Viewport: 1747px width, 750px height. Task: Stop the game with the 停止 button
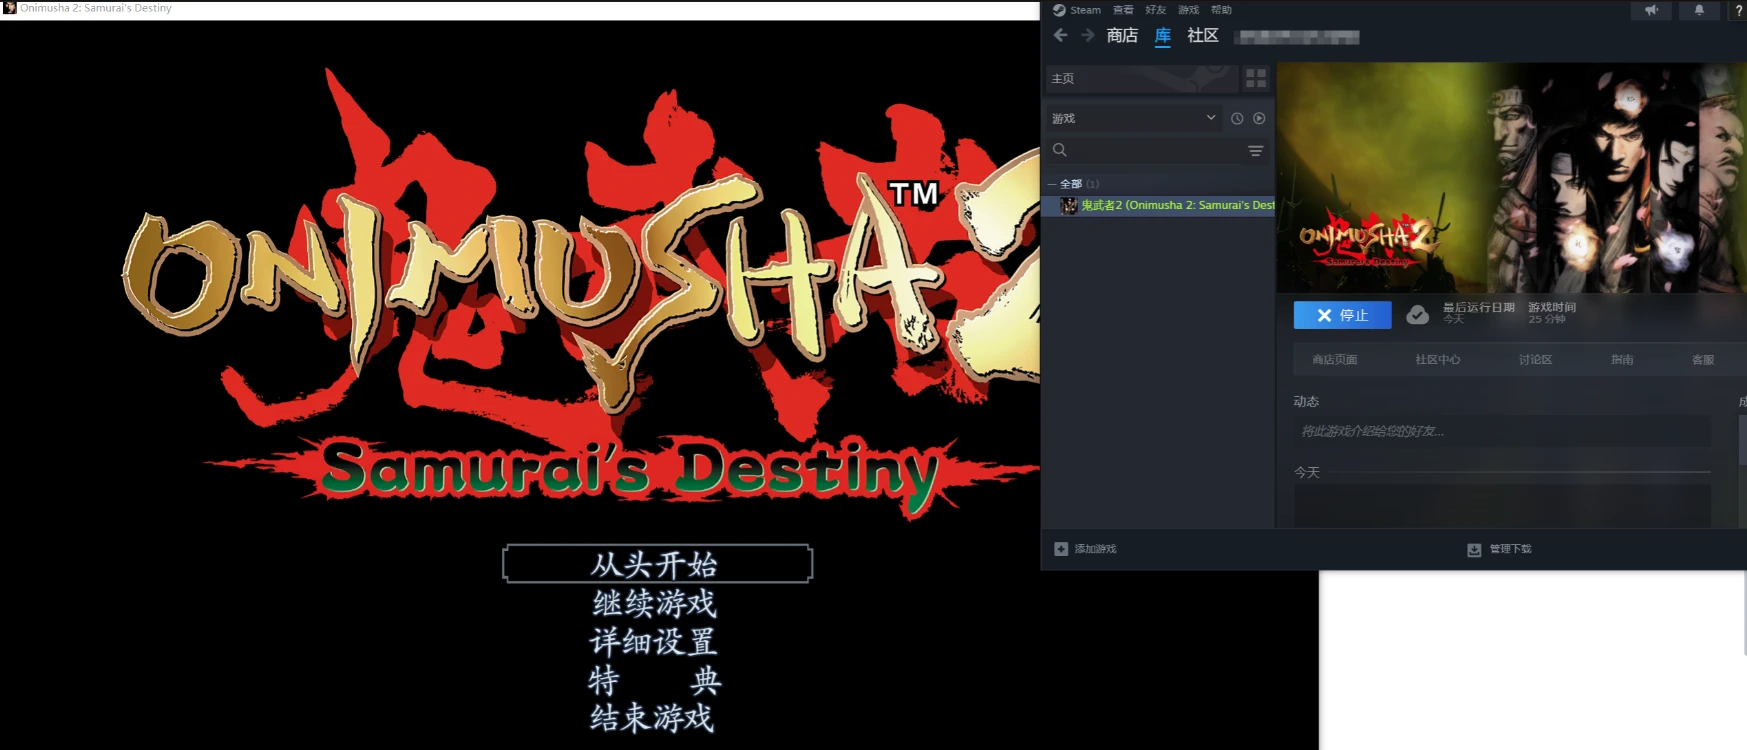click(x=1342, y=315)
